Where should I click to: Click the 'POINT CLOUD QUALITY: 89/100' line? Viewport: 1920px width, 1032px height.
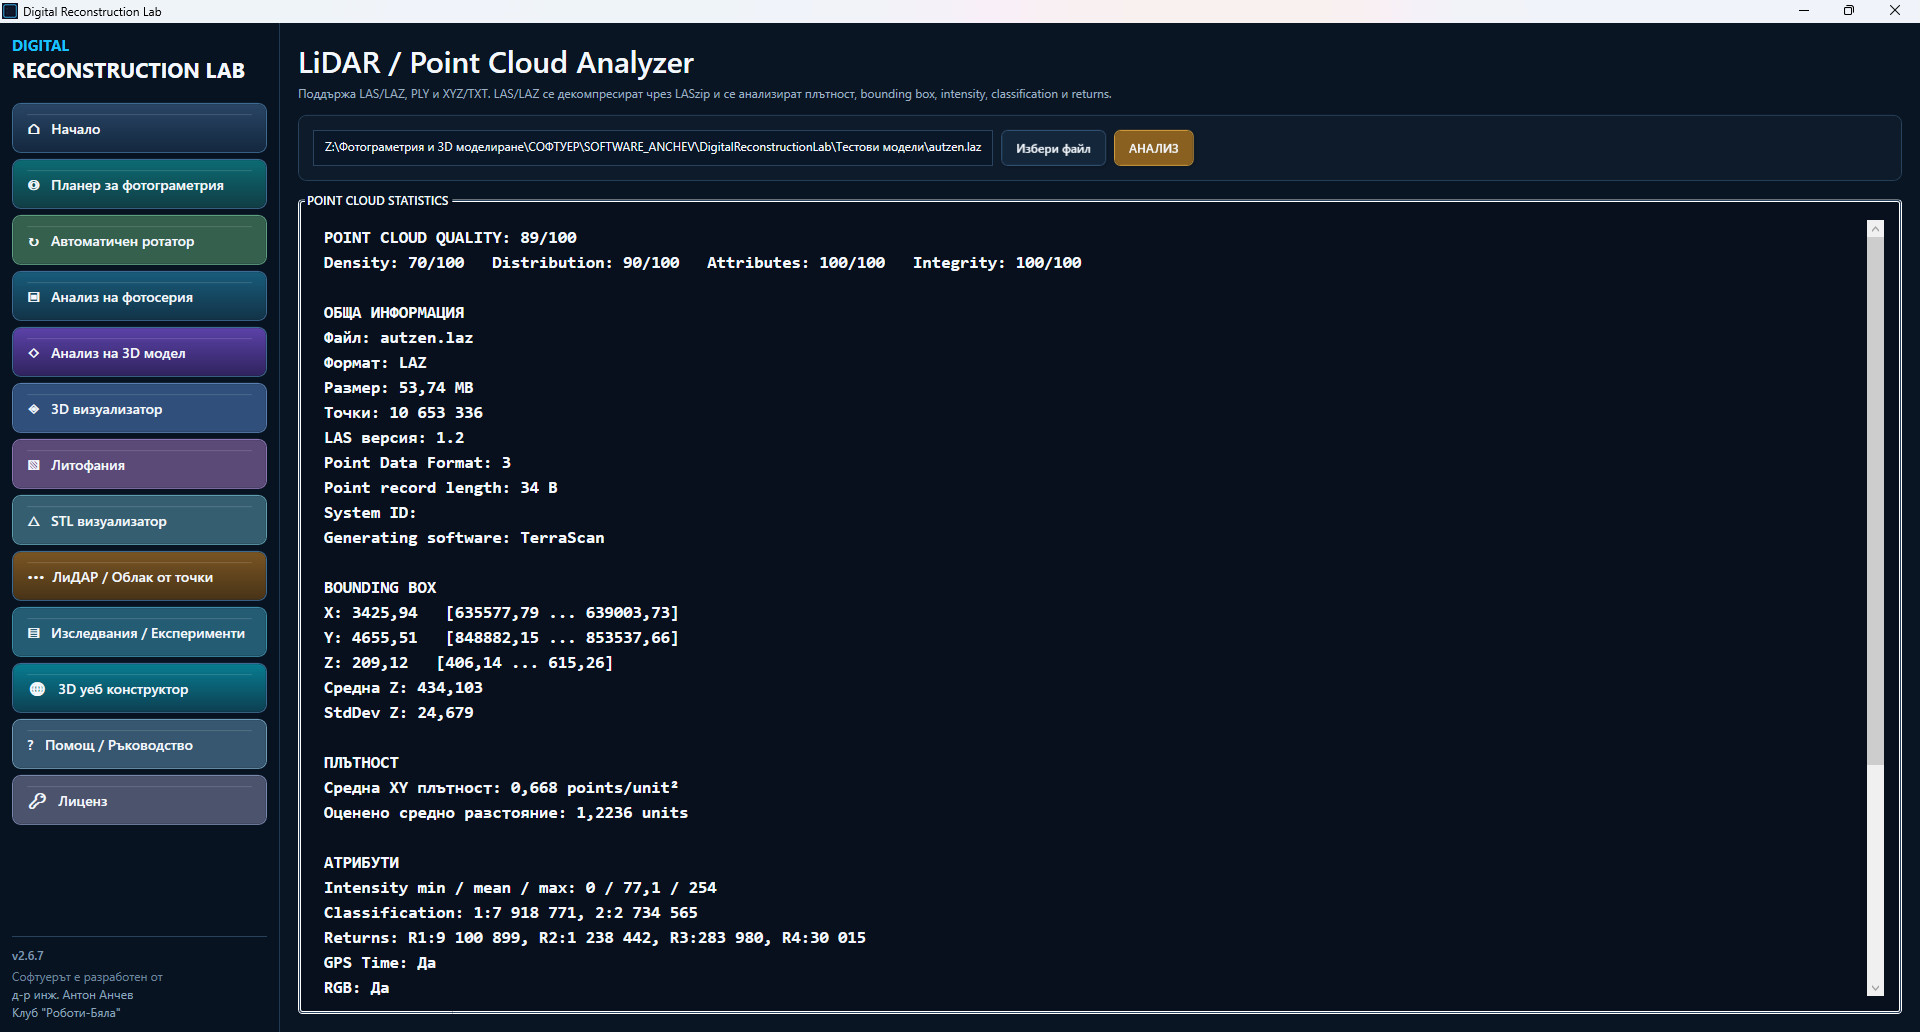point(450,238)
